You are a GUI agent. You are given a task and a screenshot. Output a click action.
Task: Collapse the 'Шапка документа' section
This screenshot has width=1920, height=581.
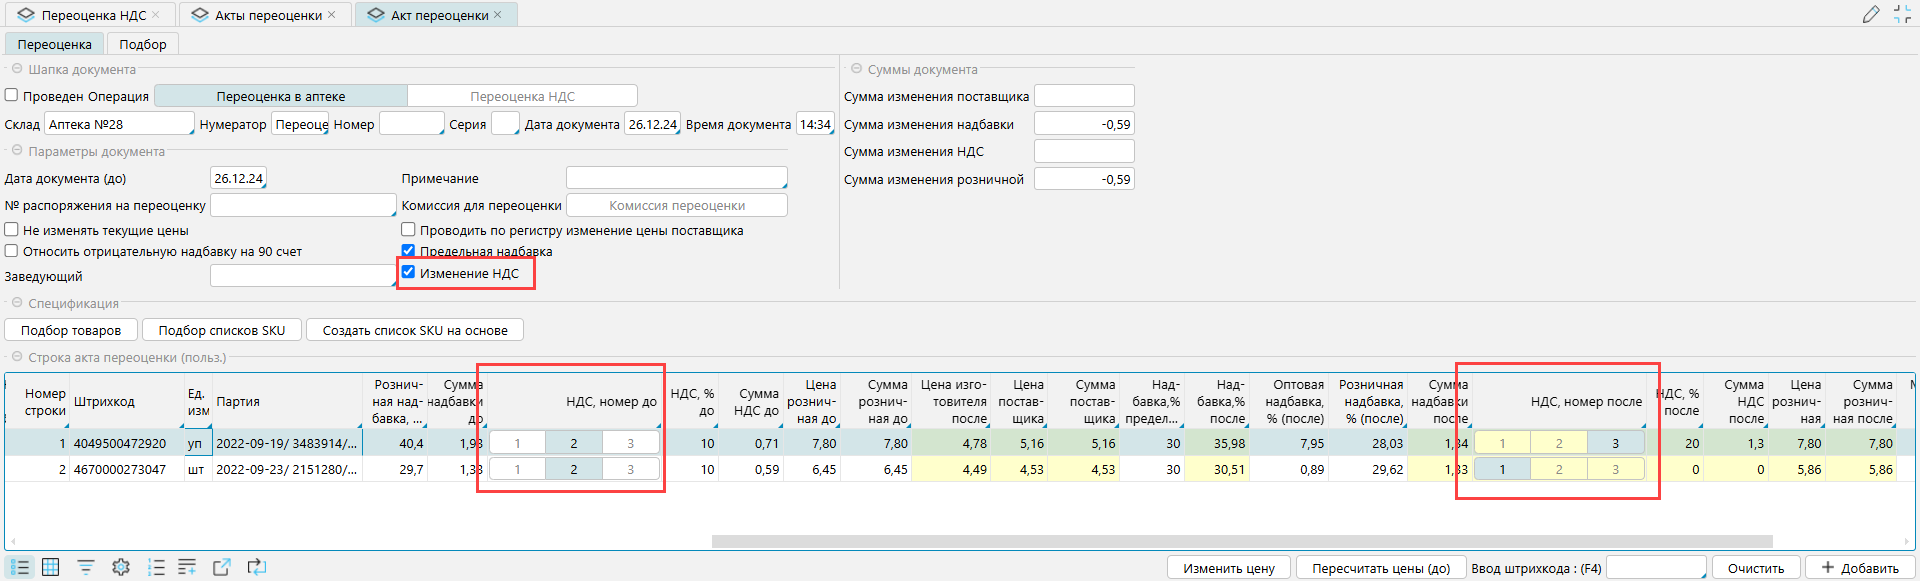(17, 69)
